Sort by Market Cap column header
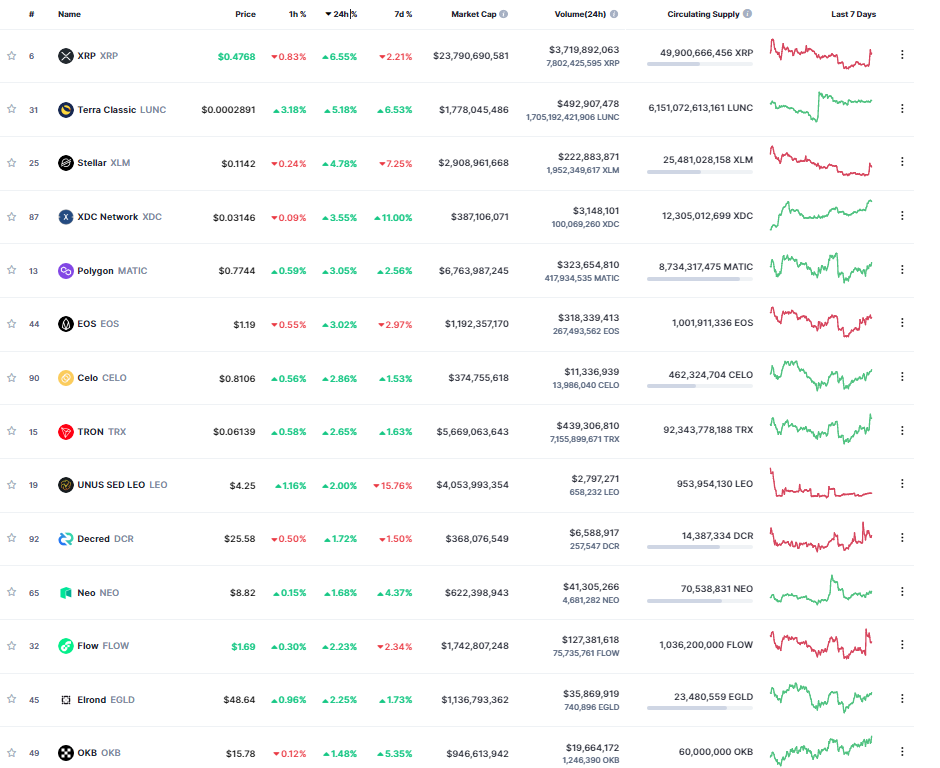This screenshot has height=768, width=940. coord(474,14)
